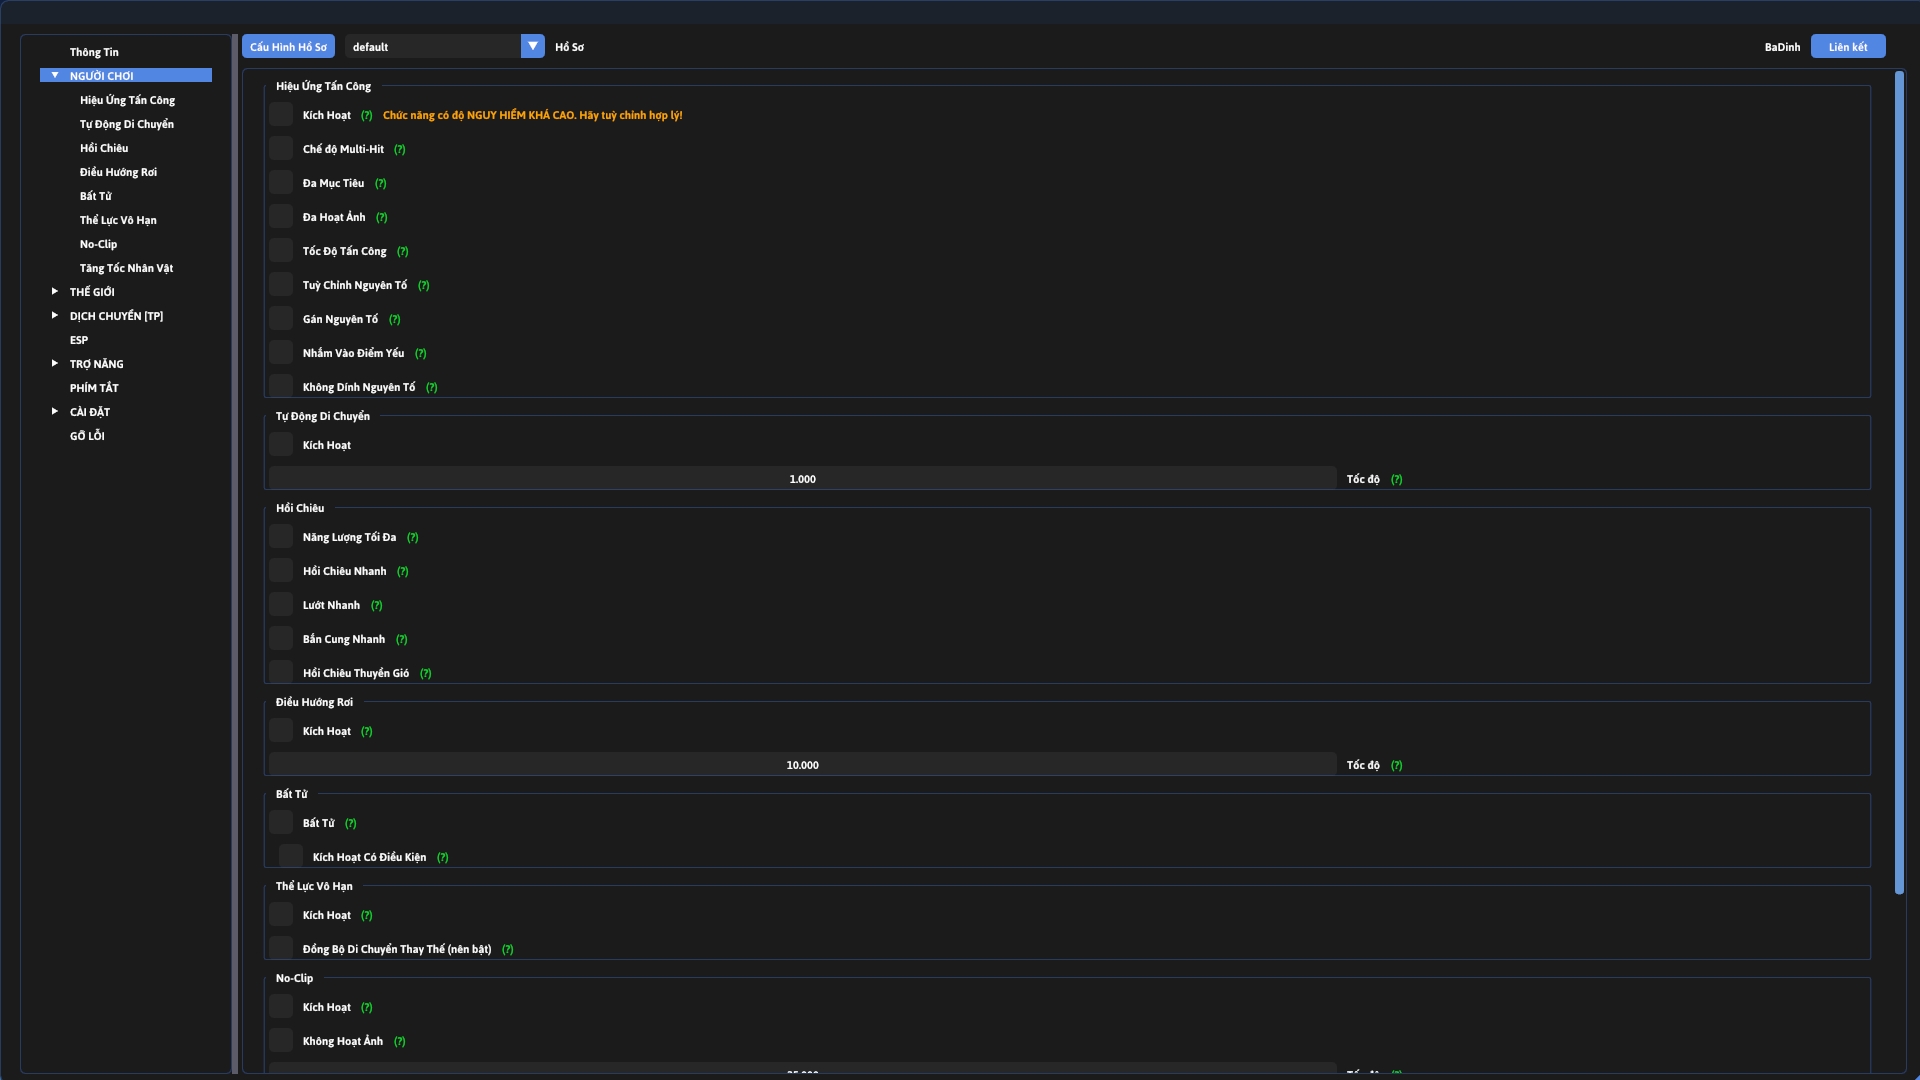Click the Liên kết button
Viewport: 1920px width, 1080px height.
click(x=1847, y=47)
